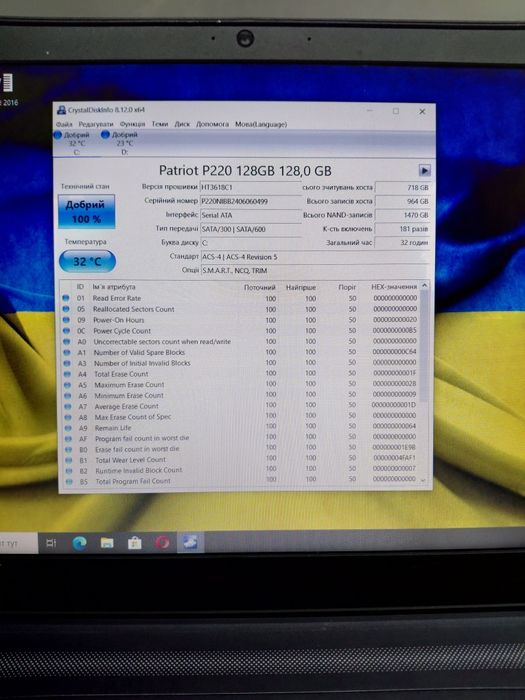This screenshot has height=700, width=525.
Task: Click the 181 разів power-on count value
Action: (x=403, y=229)
